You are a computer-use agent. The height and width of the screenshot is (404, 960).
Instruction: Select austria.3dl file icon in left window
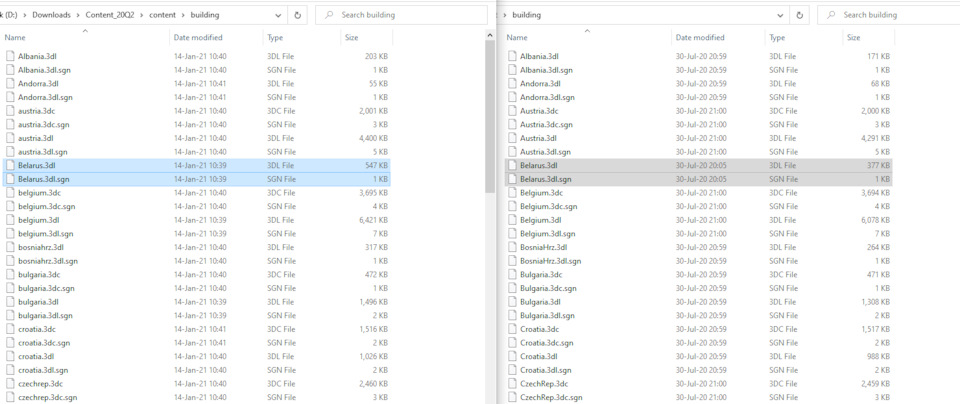click(10, 138)
